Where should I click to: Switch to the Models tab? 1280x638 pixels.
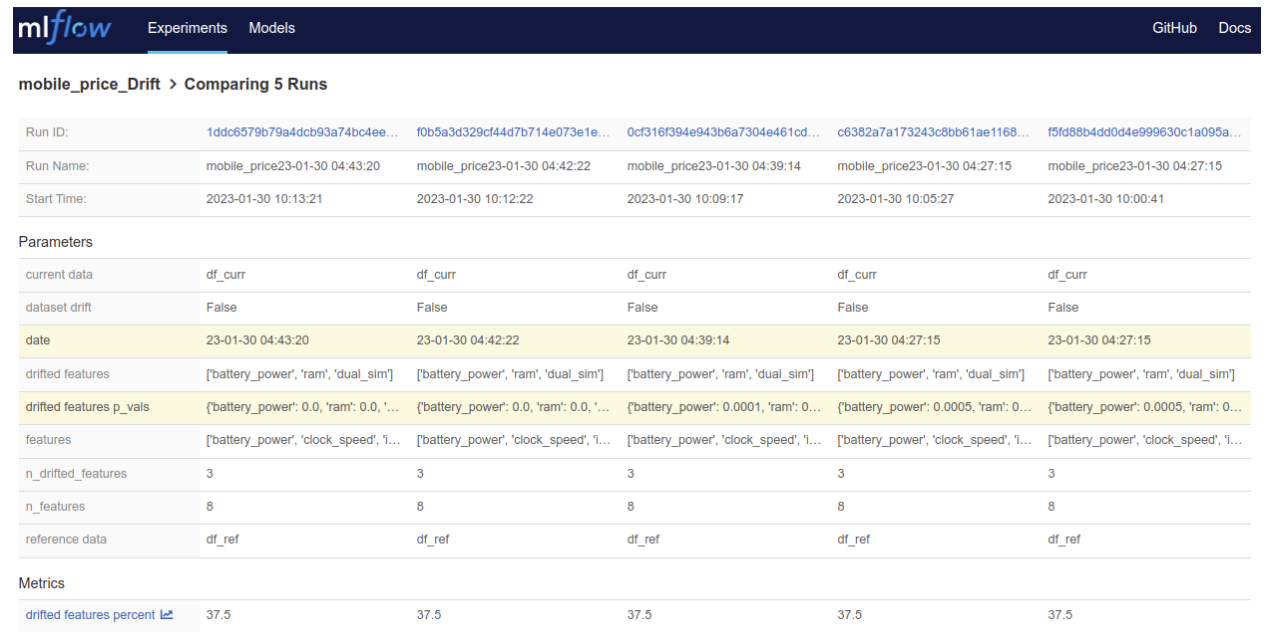click(272, 28)
